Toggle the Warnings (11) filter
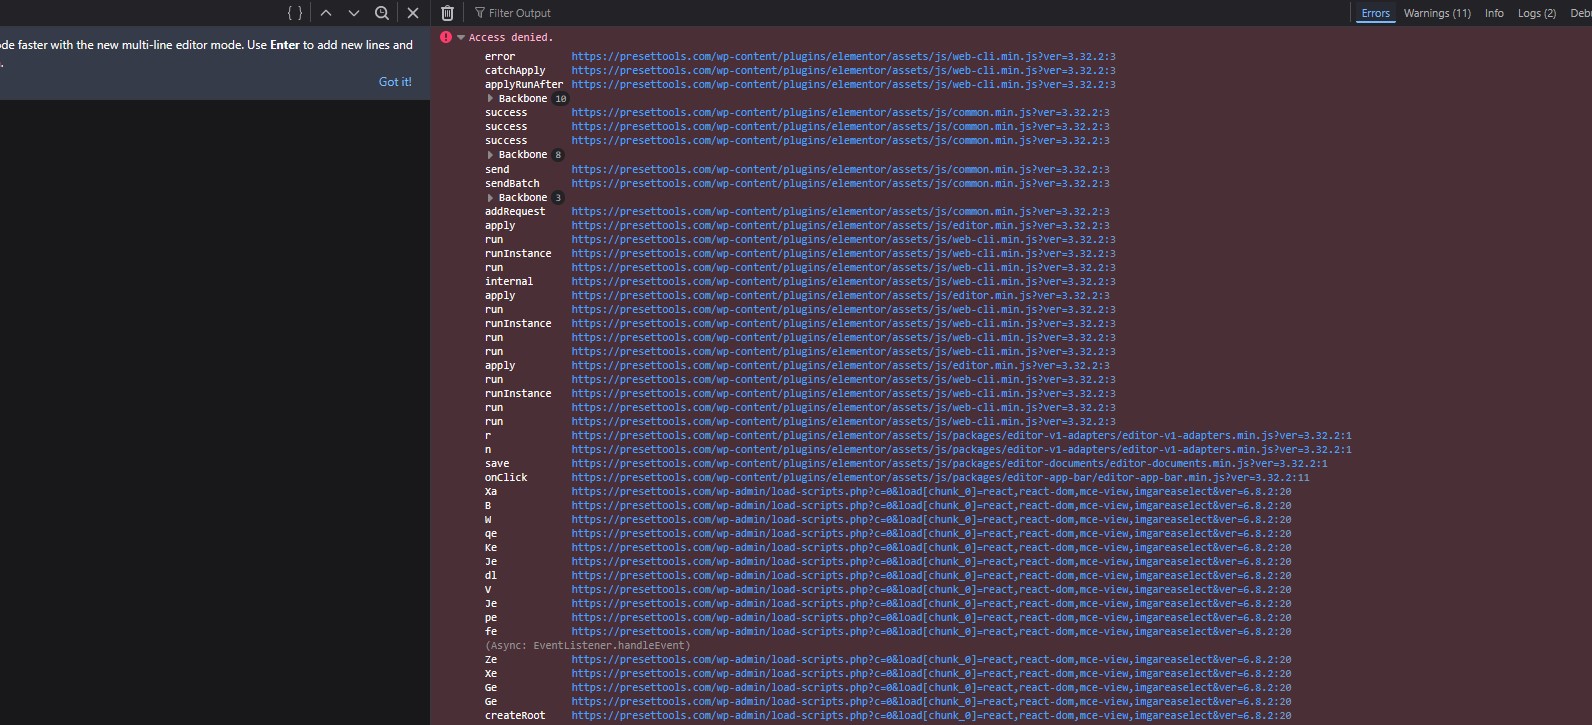Image resolution: width=1592 pixels, height=725 pixels. click(x=1437, y=13)
